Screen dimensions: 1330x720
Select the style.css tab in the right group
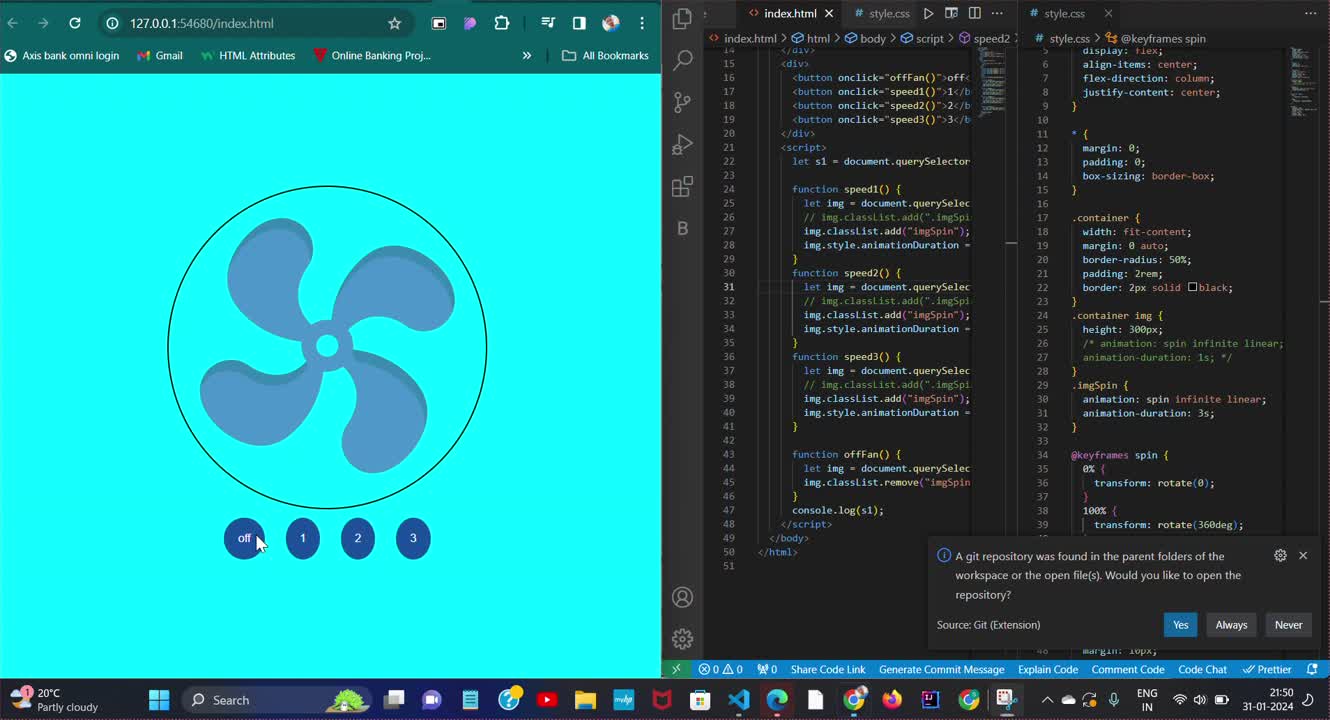coord(1064,13)
